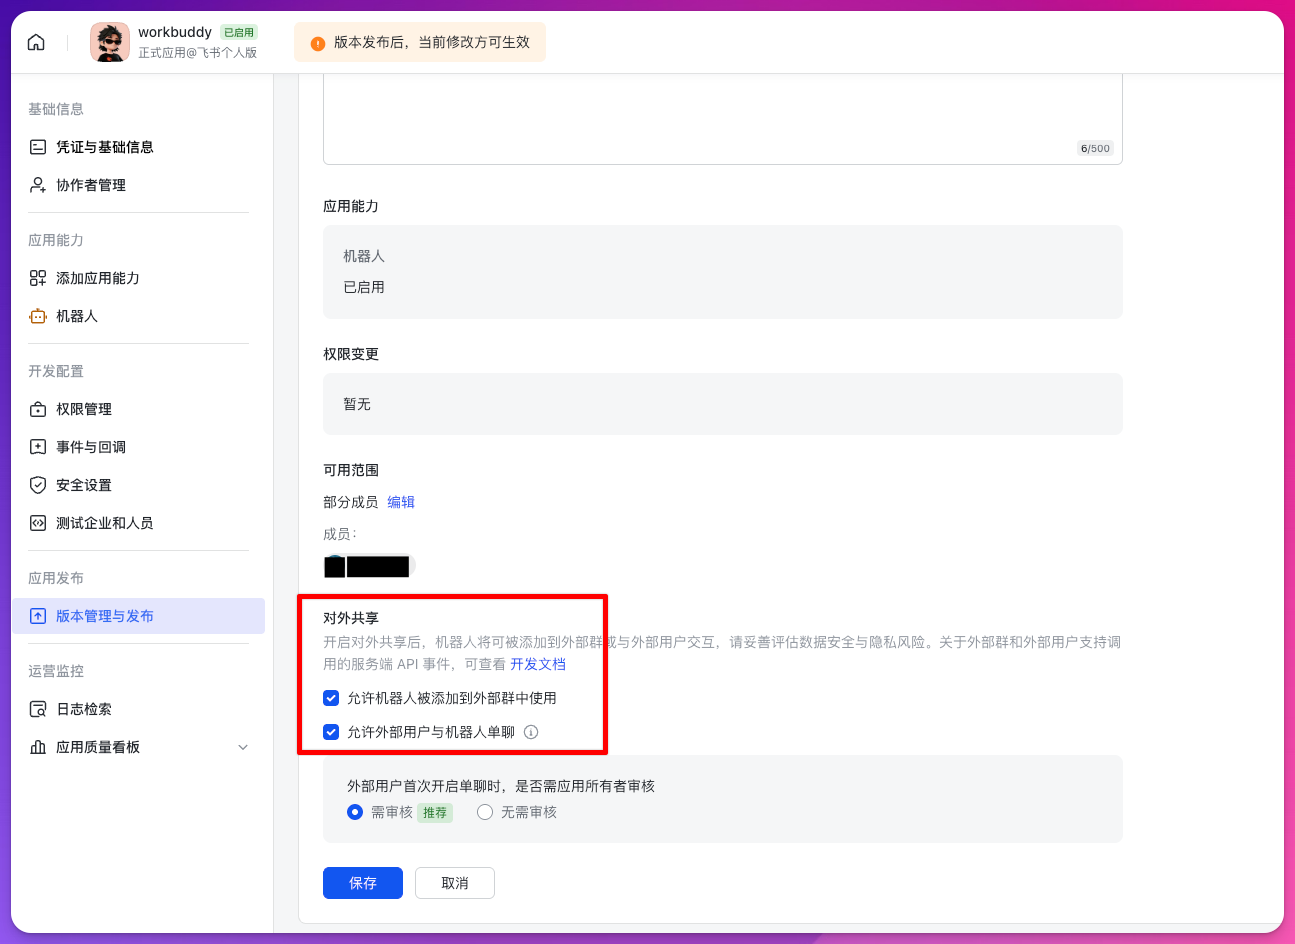
Task: Click the 版本管理与发布 upload icon
Action: [x=38, y=616]
